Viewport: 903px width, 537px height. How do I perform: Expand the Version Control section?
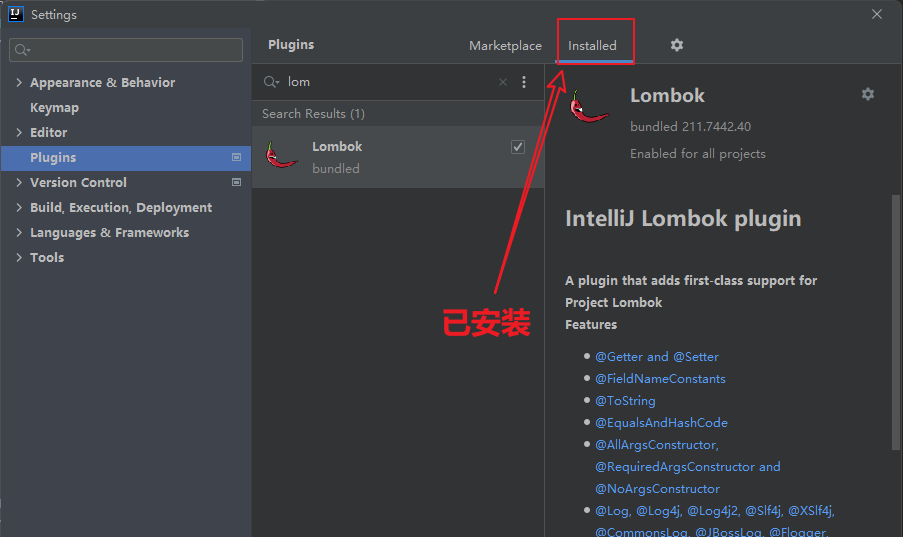tap(19, 182)
